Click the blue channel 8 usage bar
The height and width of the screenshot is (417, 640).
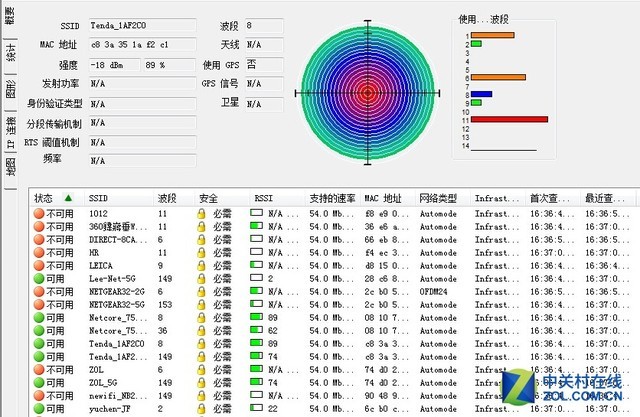(x=482, y=94)
